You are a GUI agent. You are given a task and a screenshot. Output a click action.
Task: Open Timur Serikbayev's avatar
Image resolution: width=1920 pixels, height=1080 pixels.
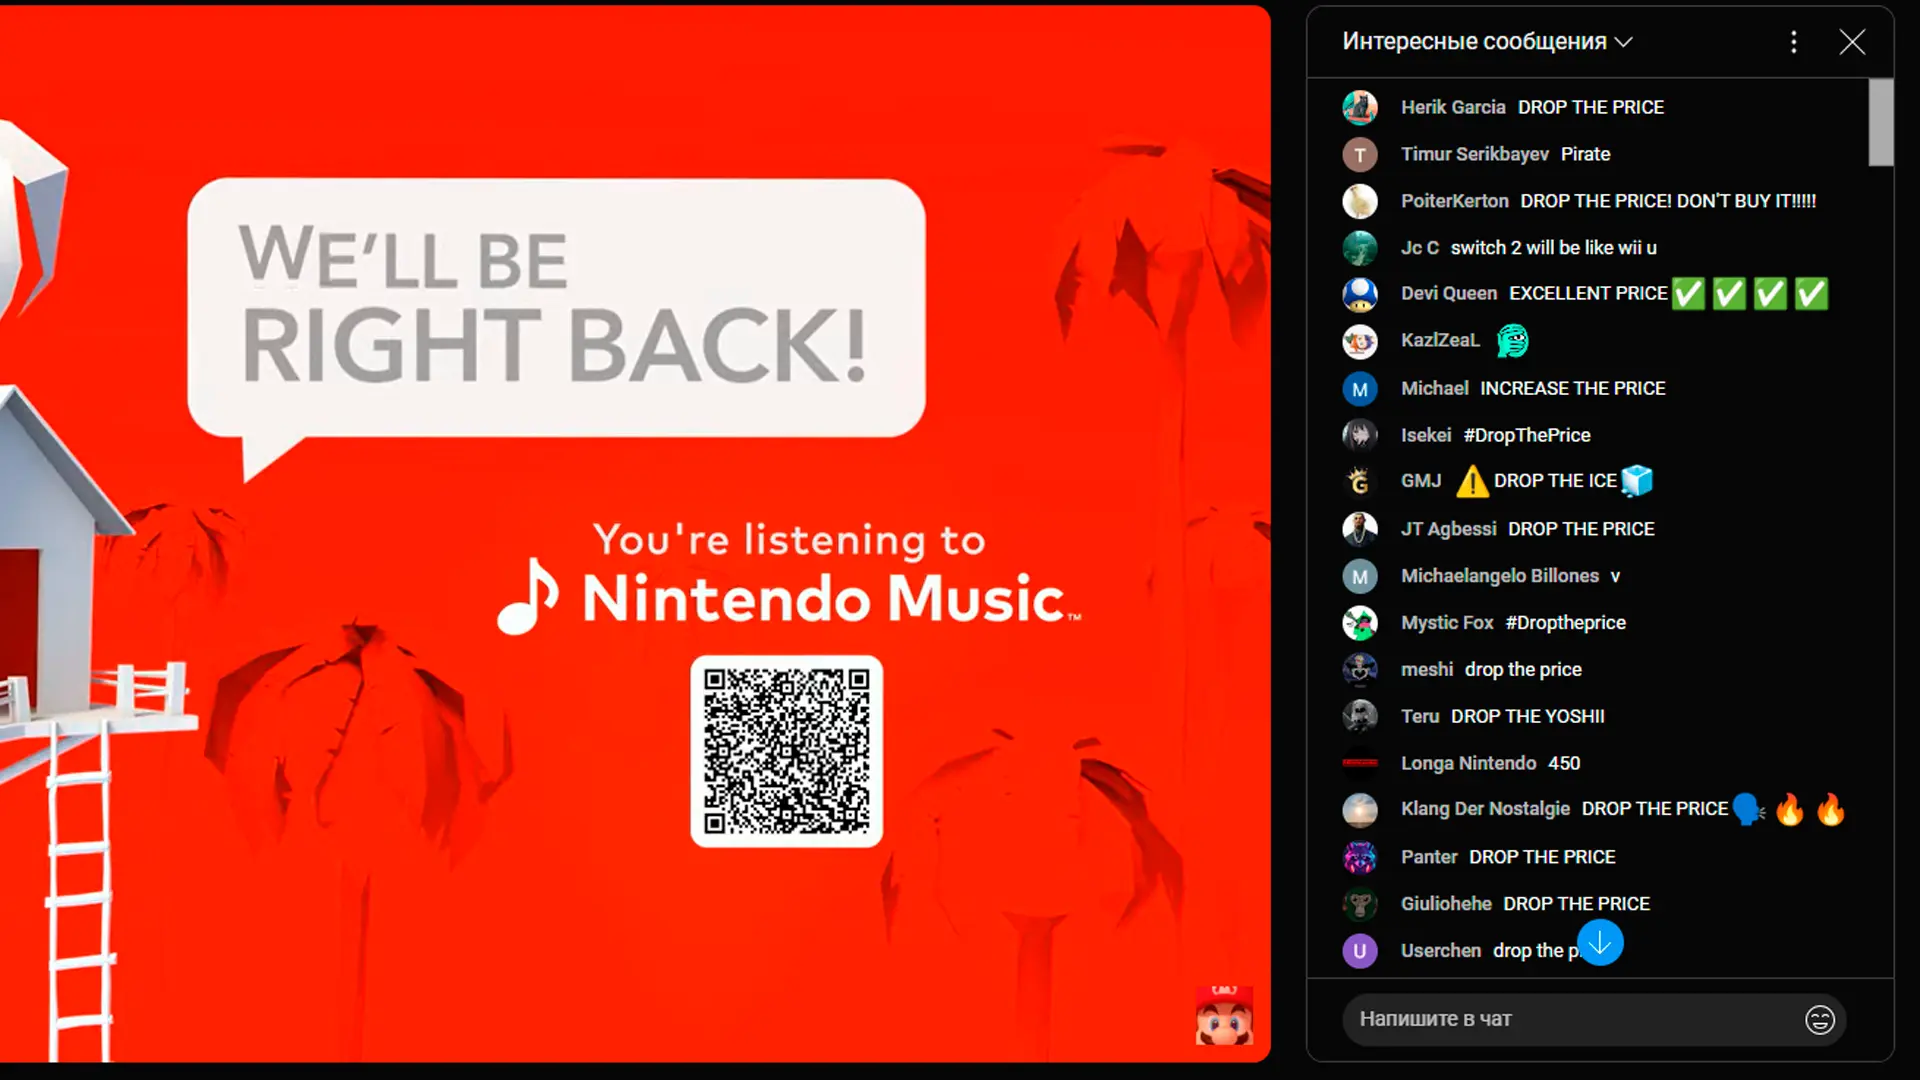coord(1360,154)
